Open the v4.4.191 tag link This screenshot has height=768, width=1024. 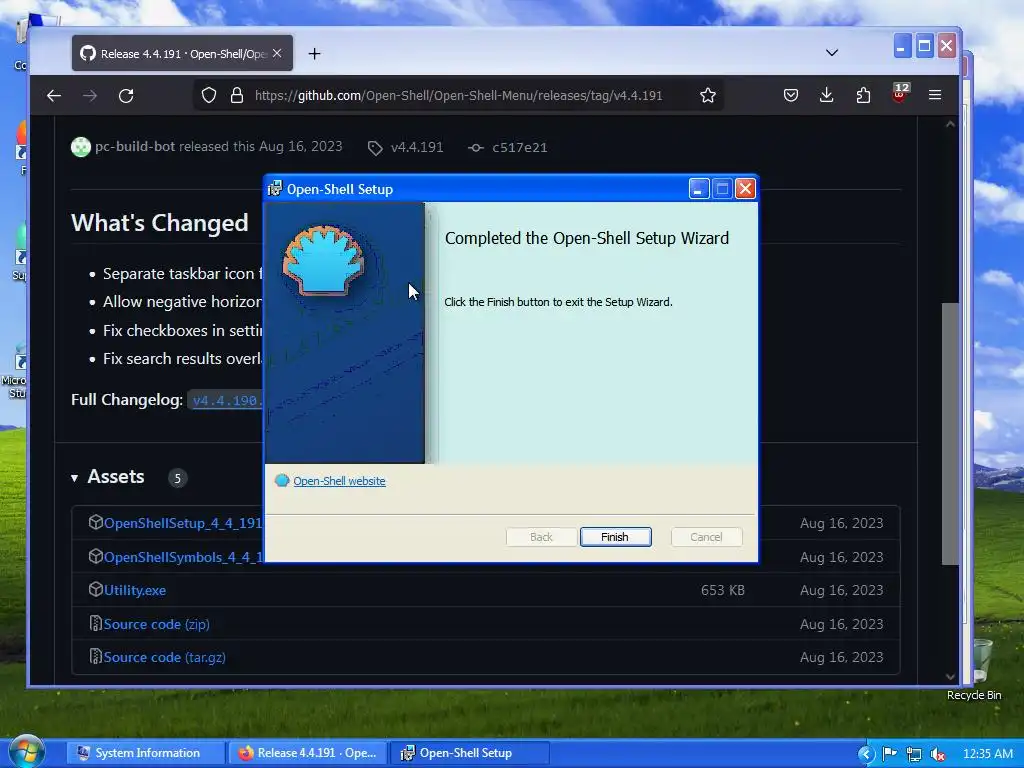[x=417, y=148]
